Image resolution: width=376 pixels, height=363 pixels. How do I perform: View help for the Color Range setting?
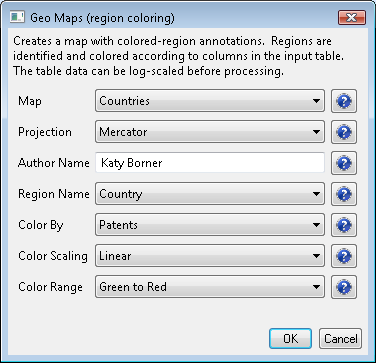[344, 287]
